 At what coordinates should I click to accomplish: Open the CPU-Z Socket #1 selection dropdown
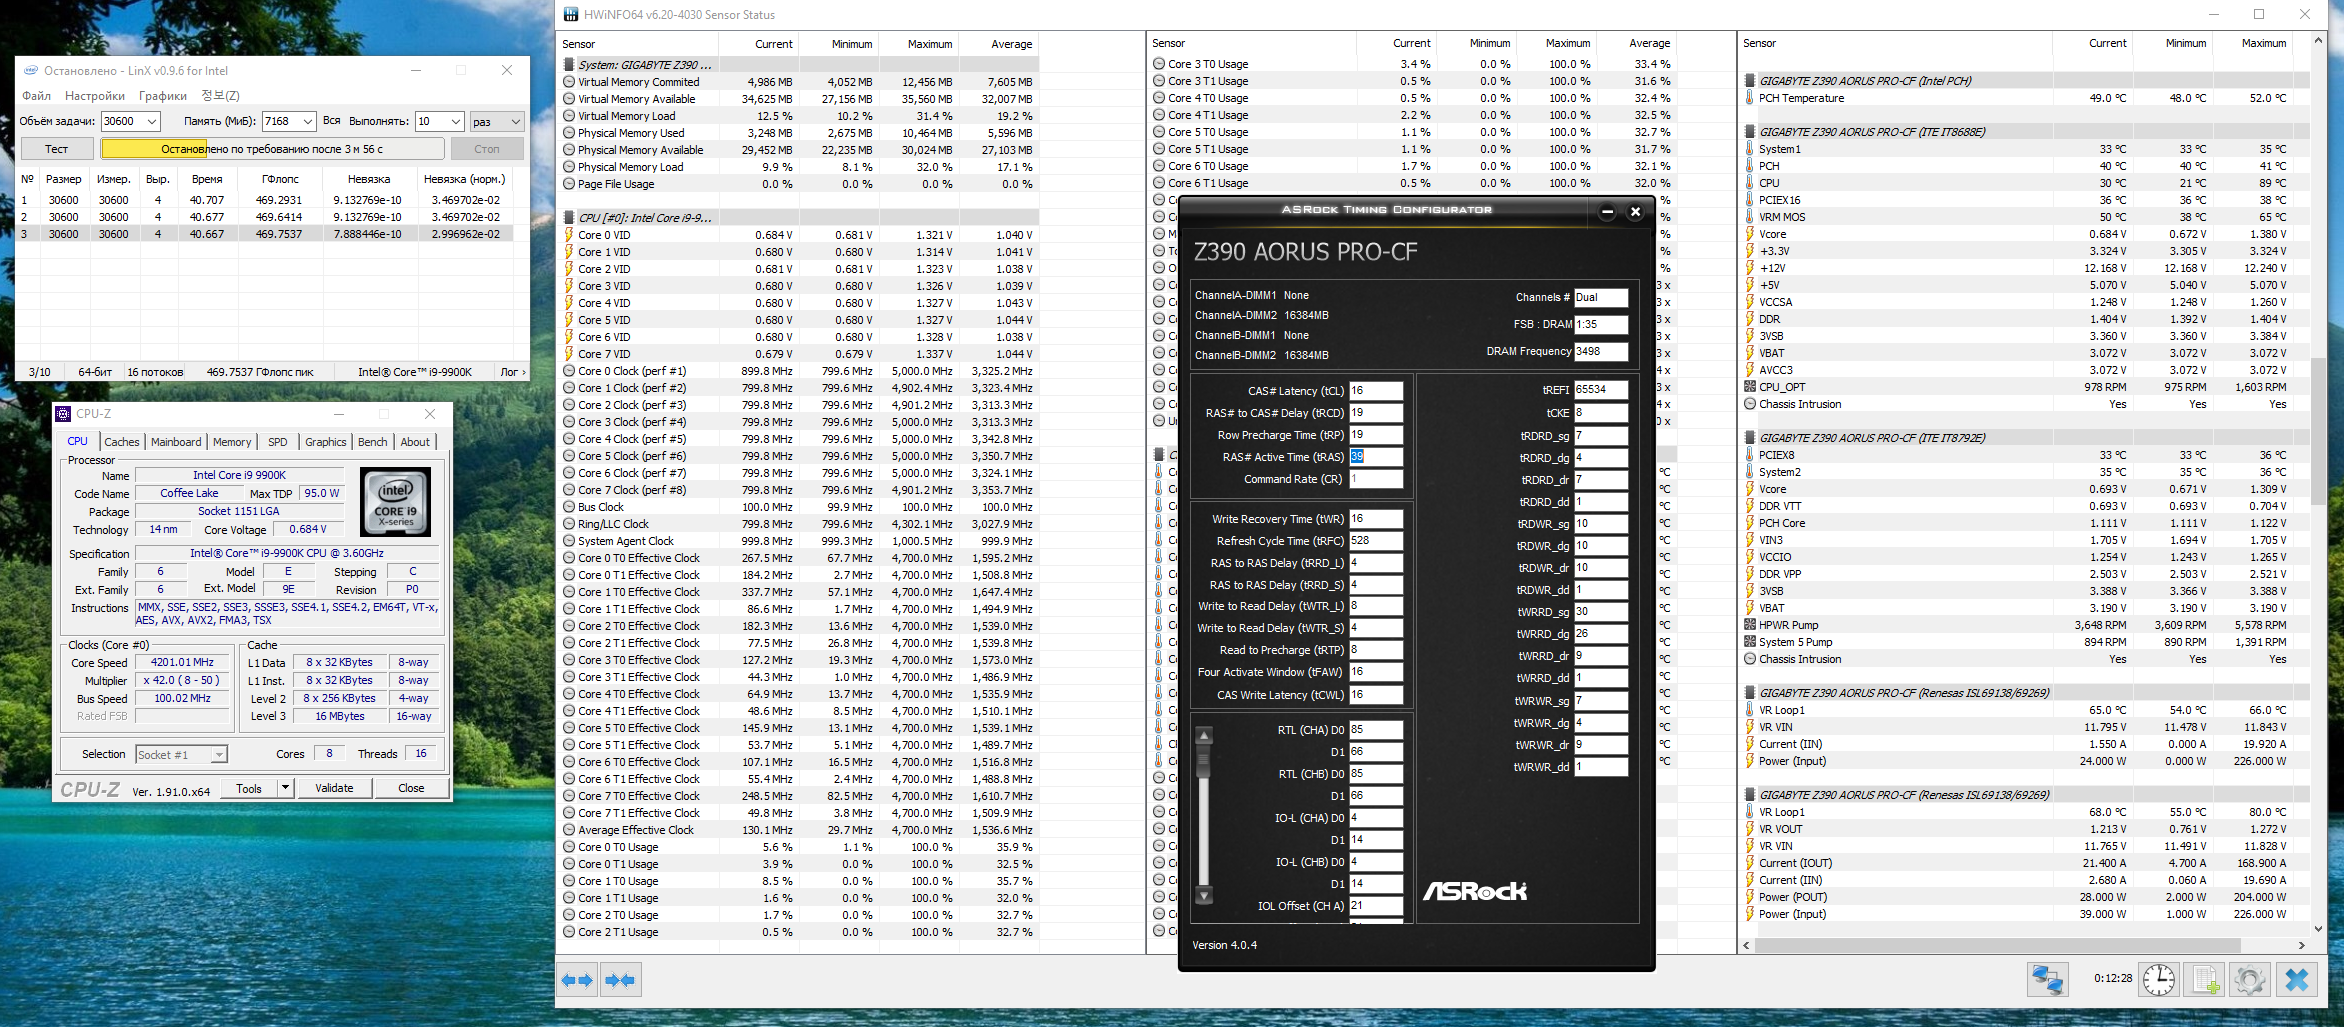[219, 755]
